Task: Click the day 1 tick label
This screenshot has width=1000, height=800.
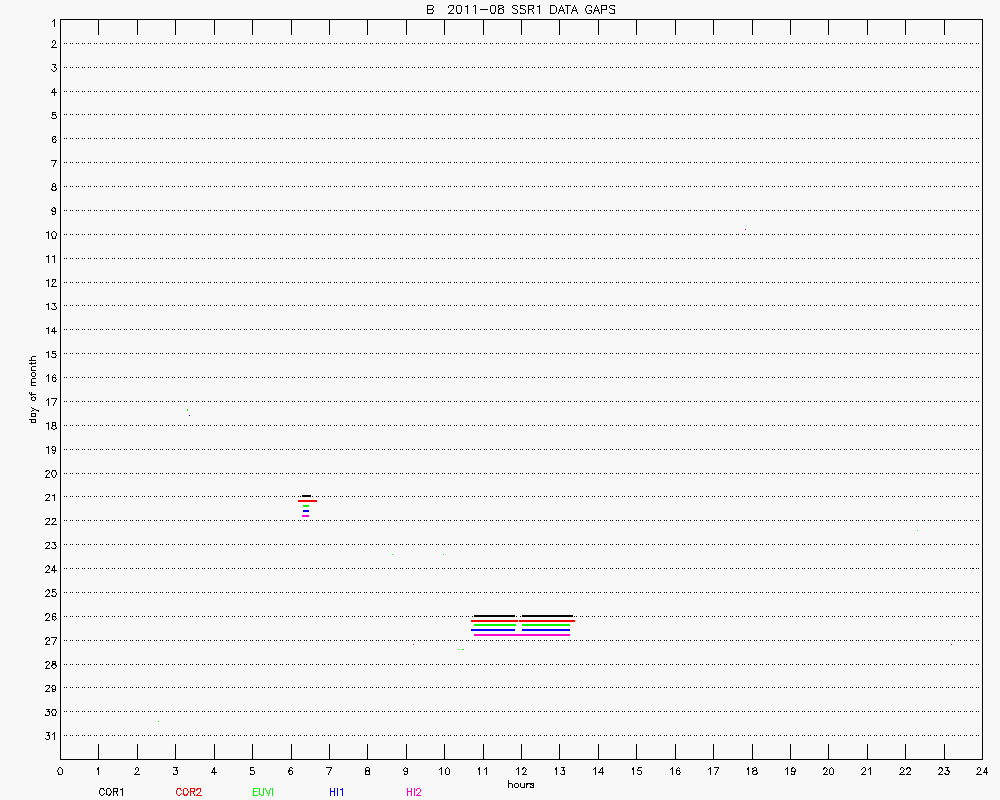Action: [51, 21]
